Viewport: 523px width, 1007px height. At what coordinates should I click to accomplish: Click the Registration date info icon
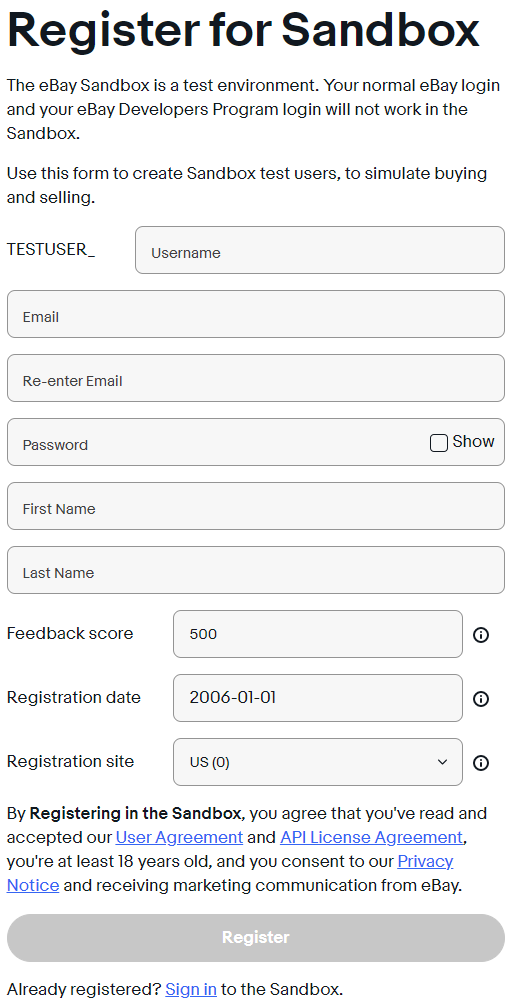coord(481,699)
